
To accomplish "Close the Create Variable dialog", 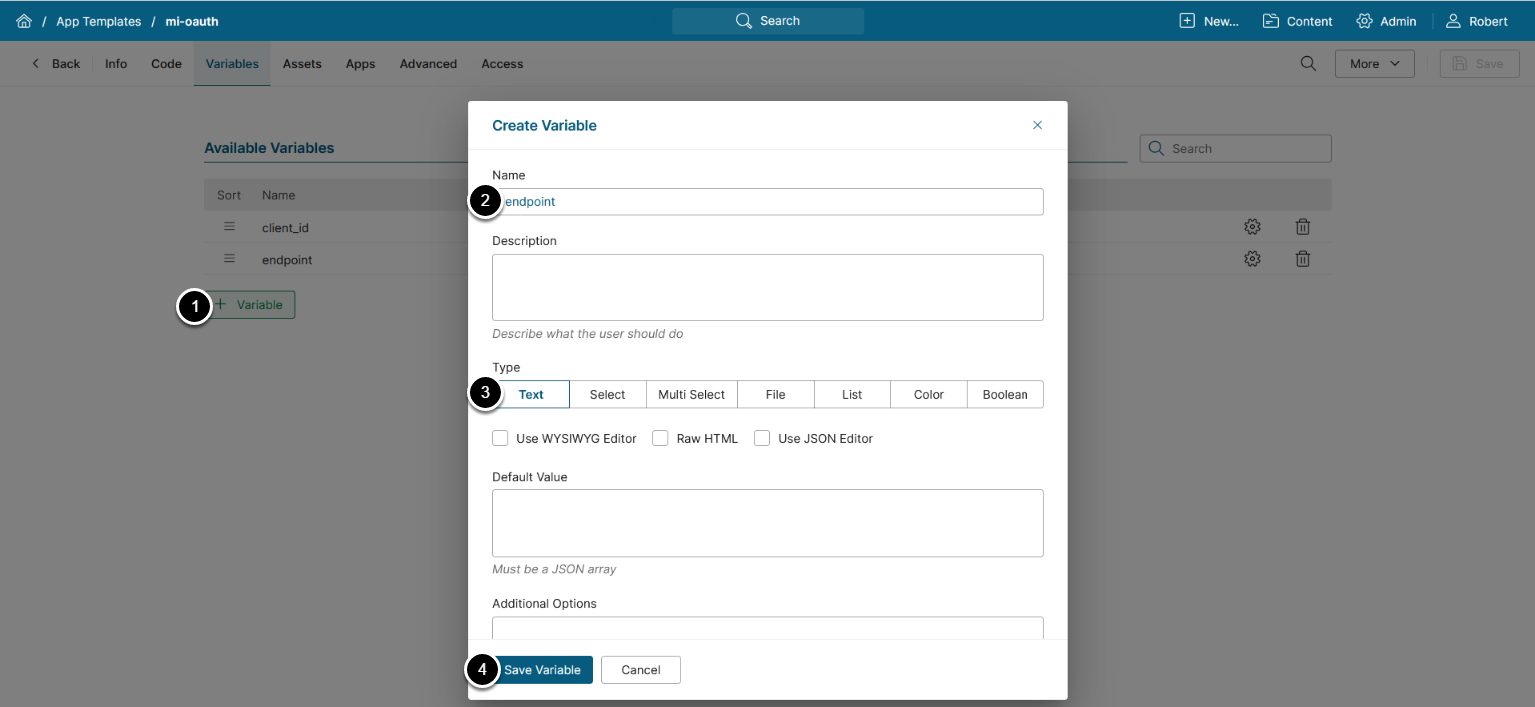I will point(1037,125).
